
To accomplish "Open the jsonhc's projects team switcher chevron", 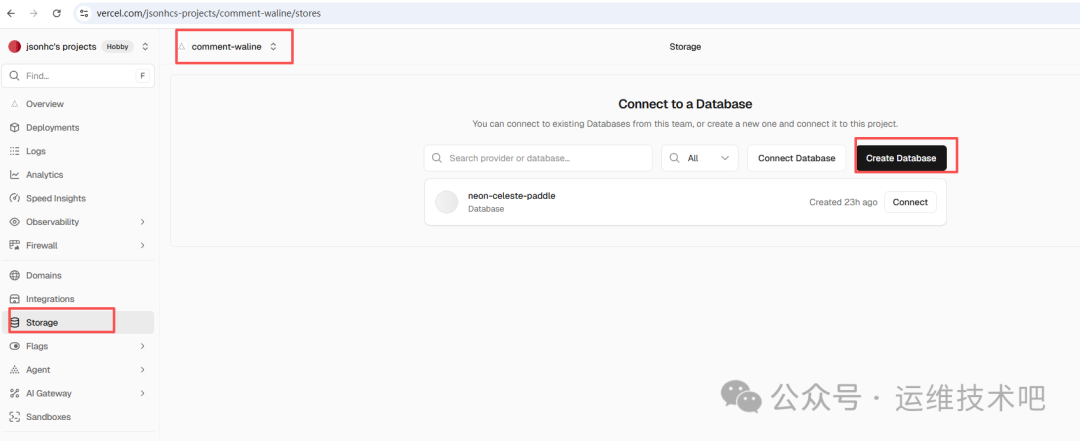I will coord(145,47).
